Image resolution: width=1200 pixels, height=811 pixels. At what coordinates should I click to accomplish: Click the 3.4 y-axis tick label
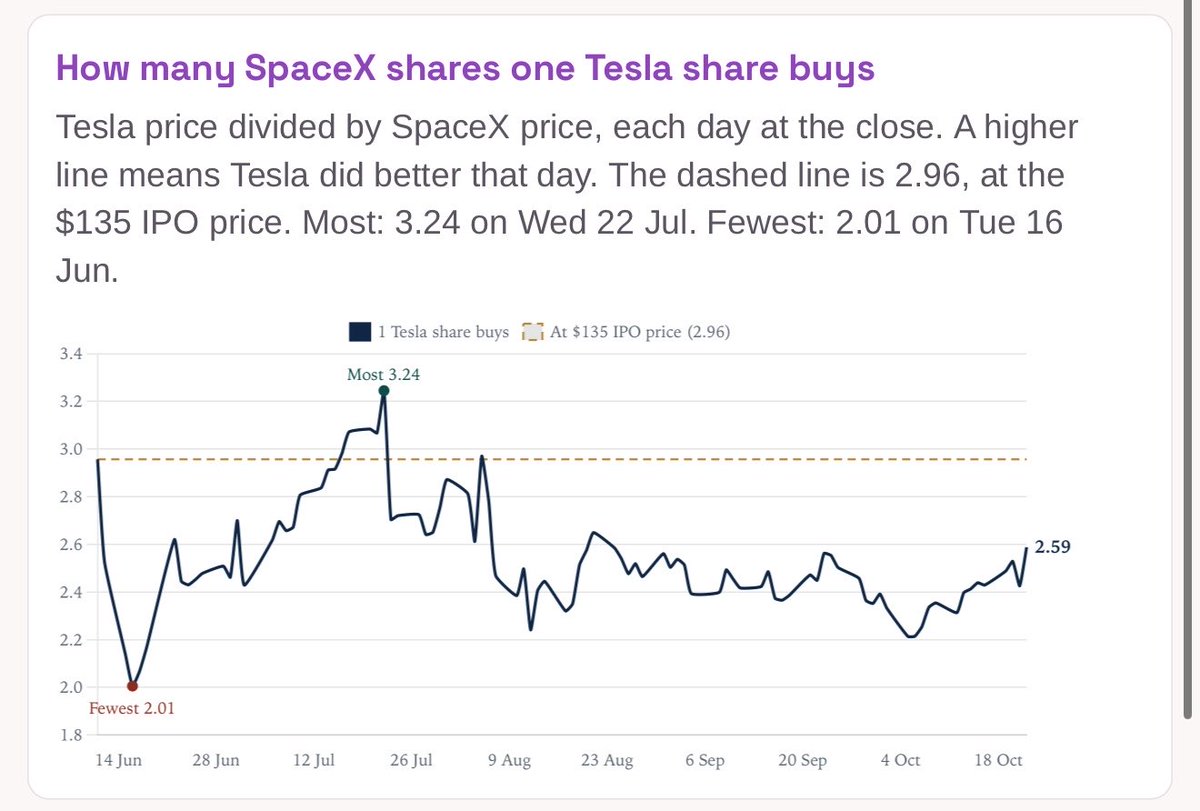click(70, 354)
